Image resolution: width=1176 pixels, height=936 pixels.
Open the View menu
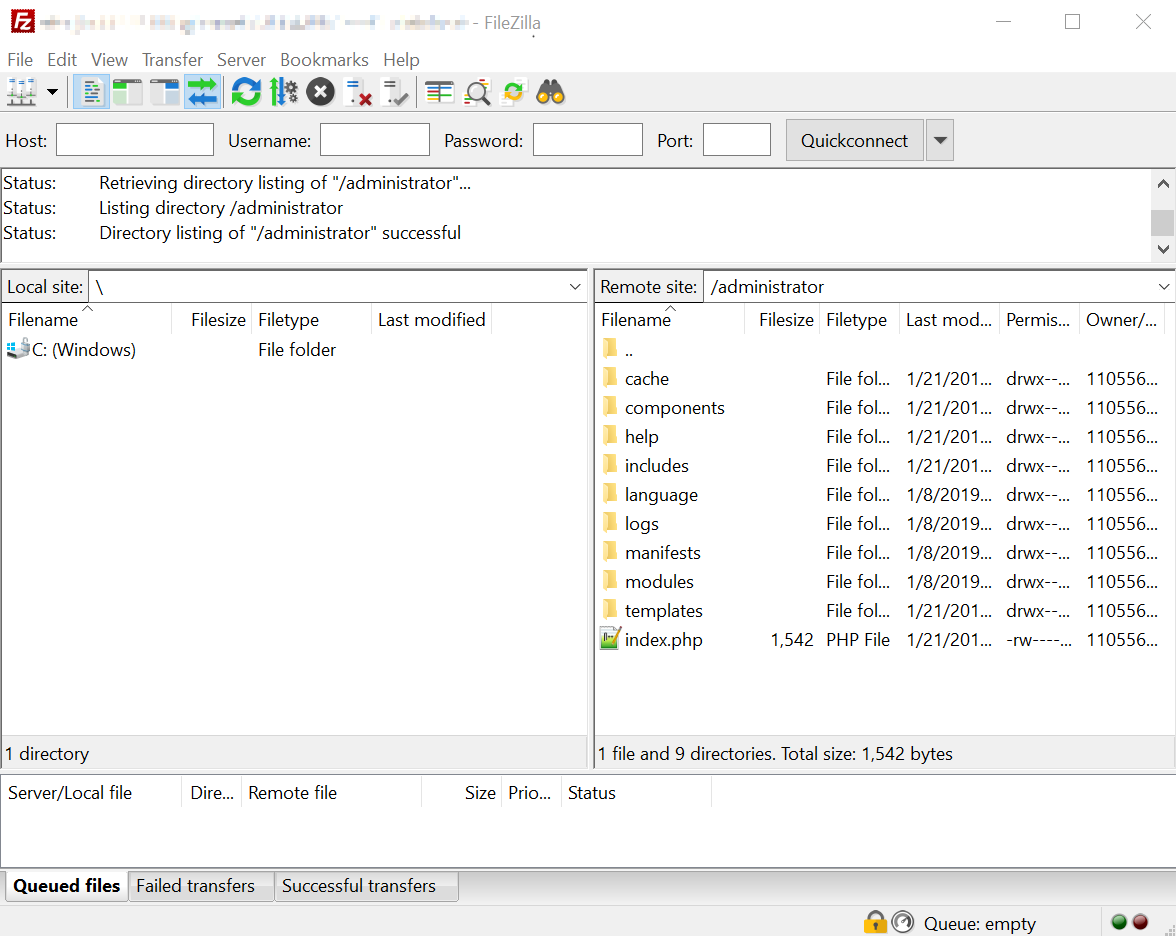[x=110, y=59]
